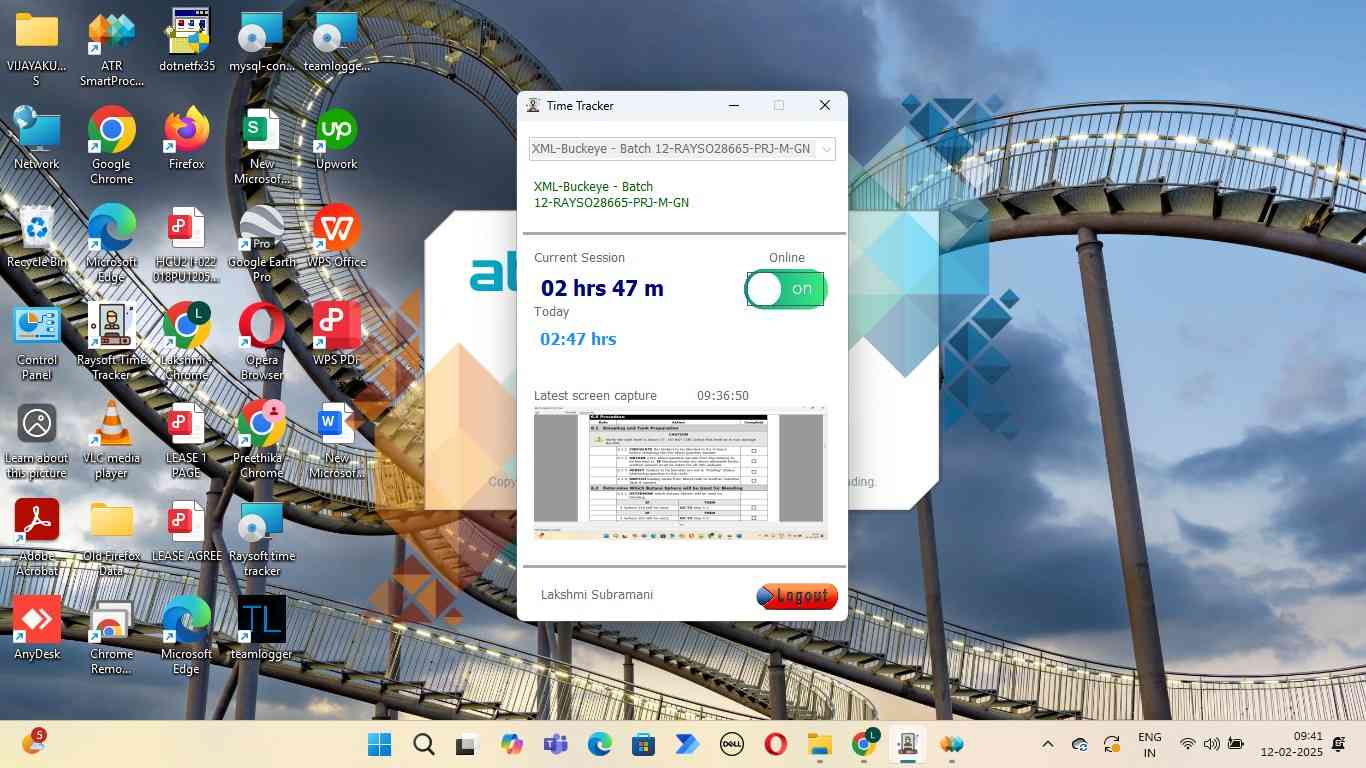1366x768 pixels.
Task: Select the Preethika - Chrome desktop shortcut
Action: (261, 441)
